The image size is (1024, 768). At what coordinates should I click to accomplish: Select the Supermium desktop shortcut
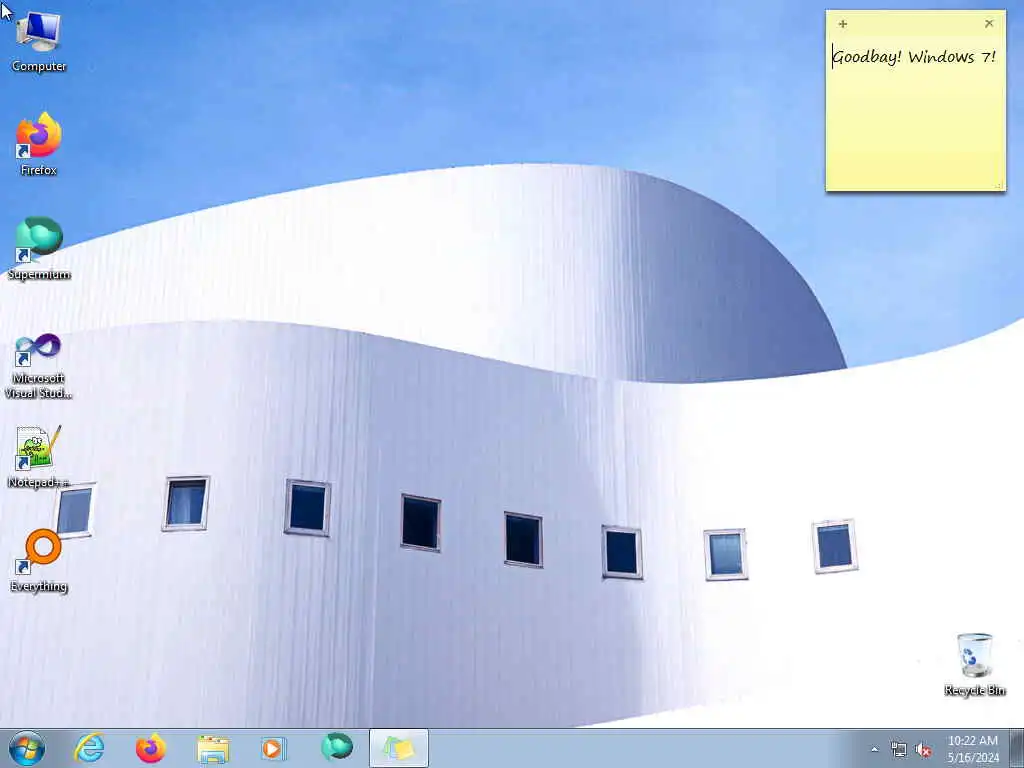[39, 249]
